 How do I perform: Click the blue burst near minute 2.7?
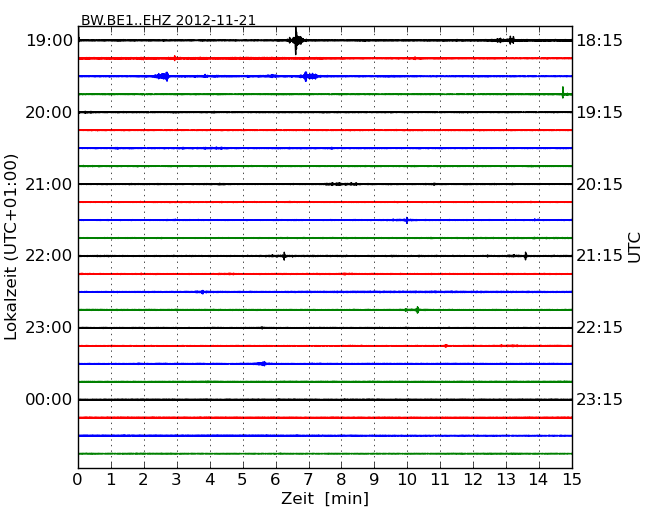163,76
